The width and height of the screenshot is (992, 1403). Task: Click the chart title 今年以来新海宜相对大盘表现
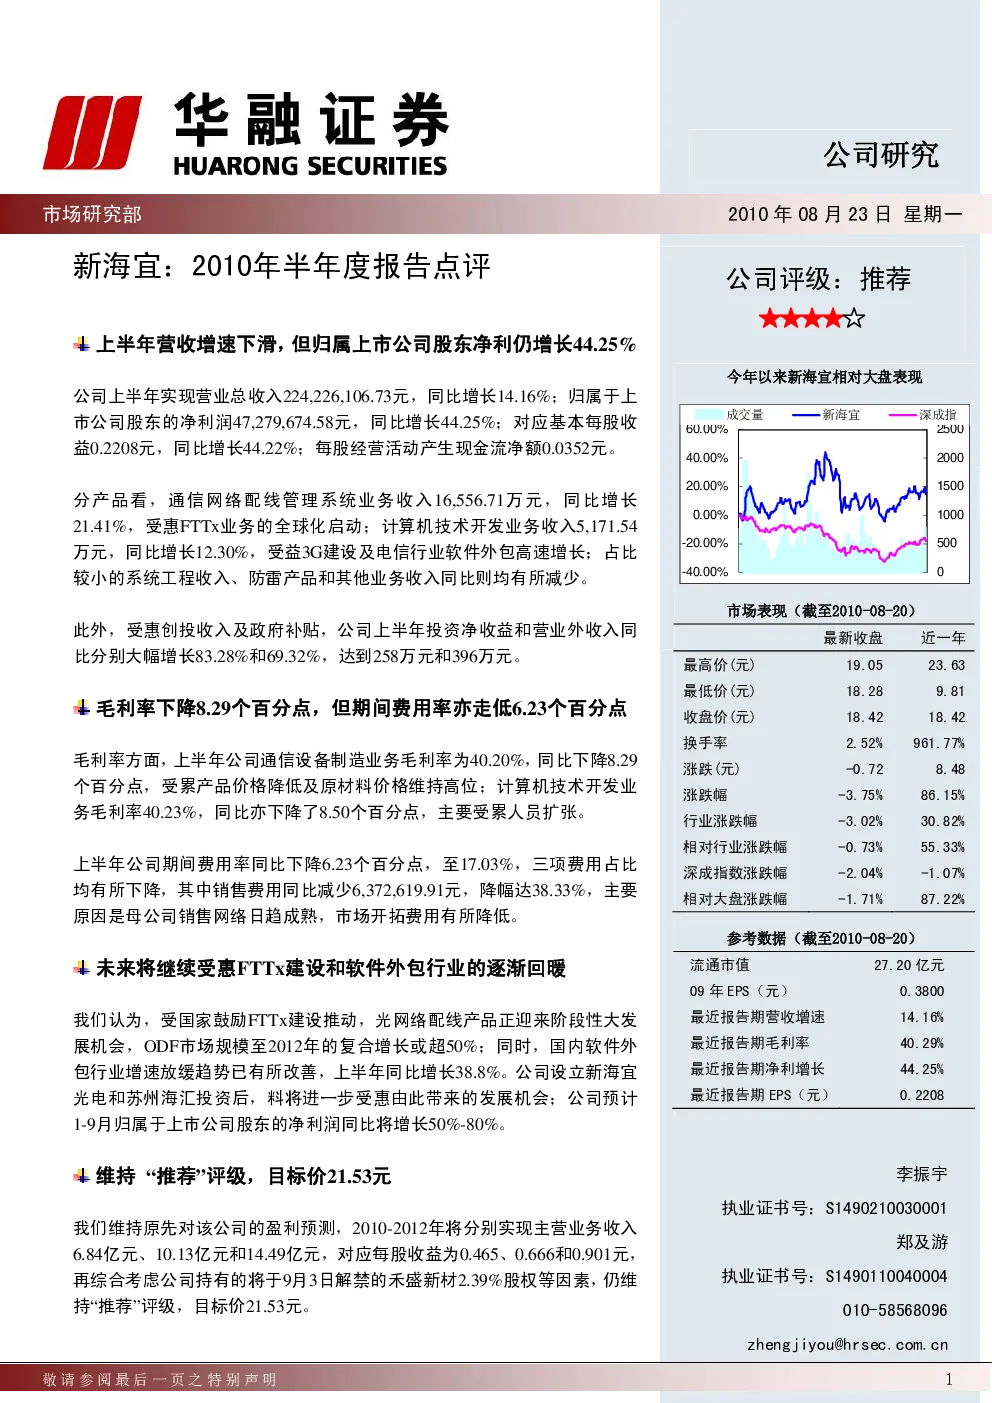coord(824,377)
